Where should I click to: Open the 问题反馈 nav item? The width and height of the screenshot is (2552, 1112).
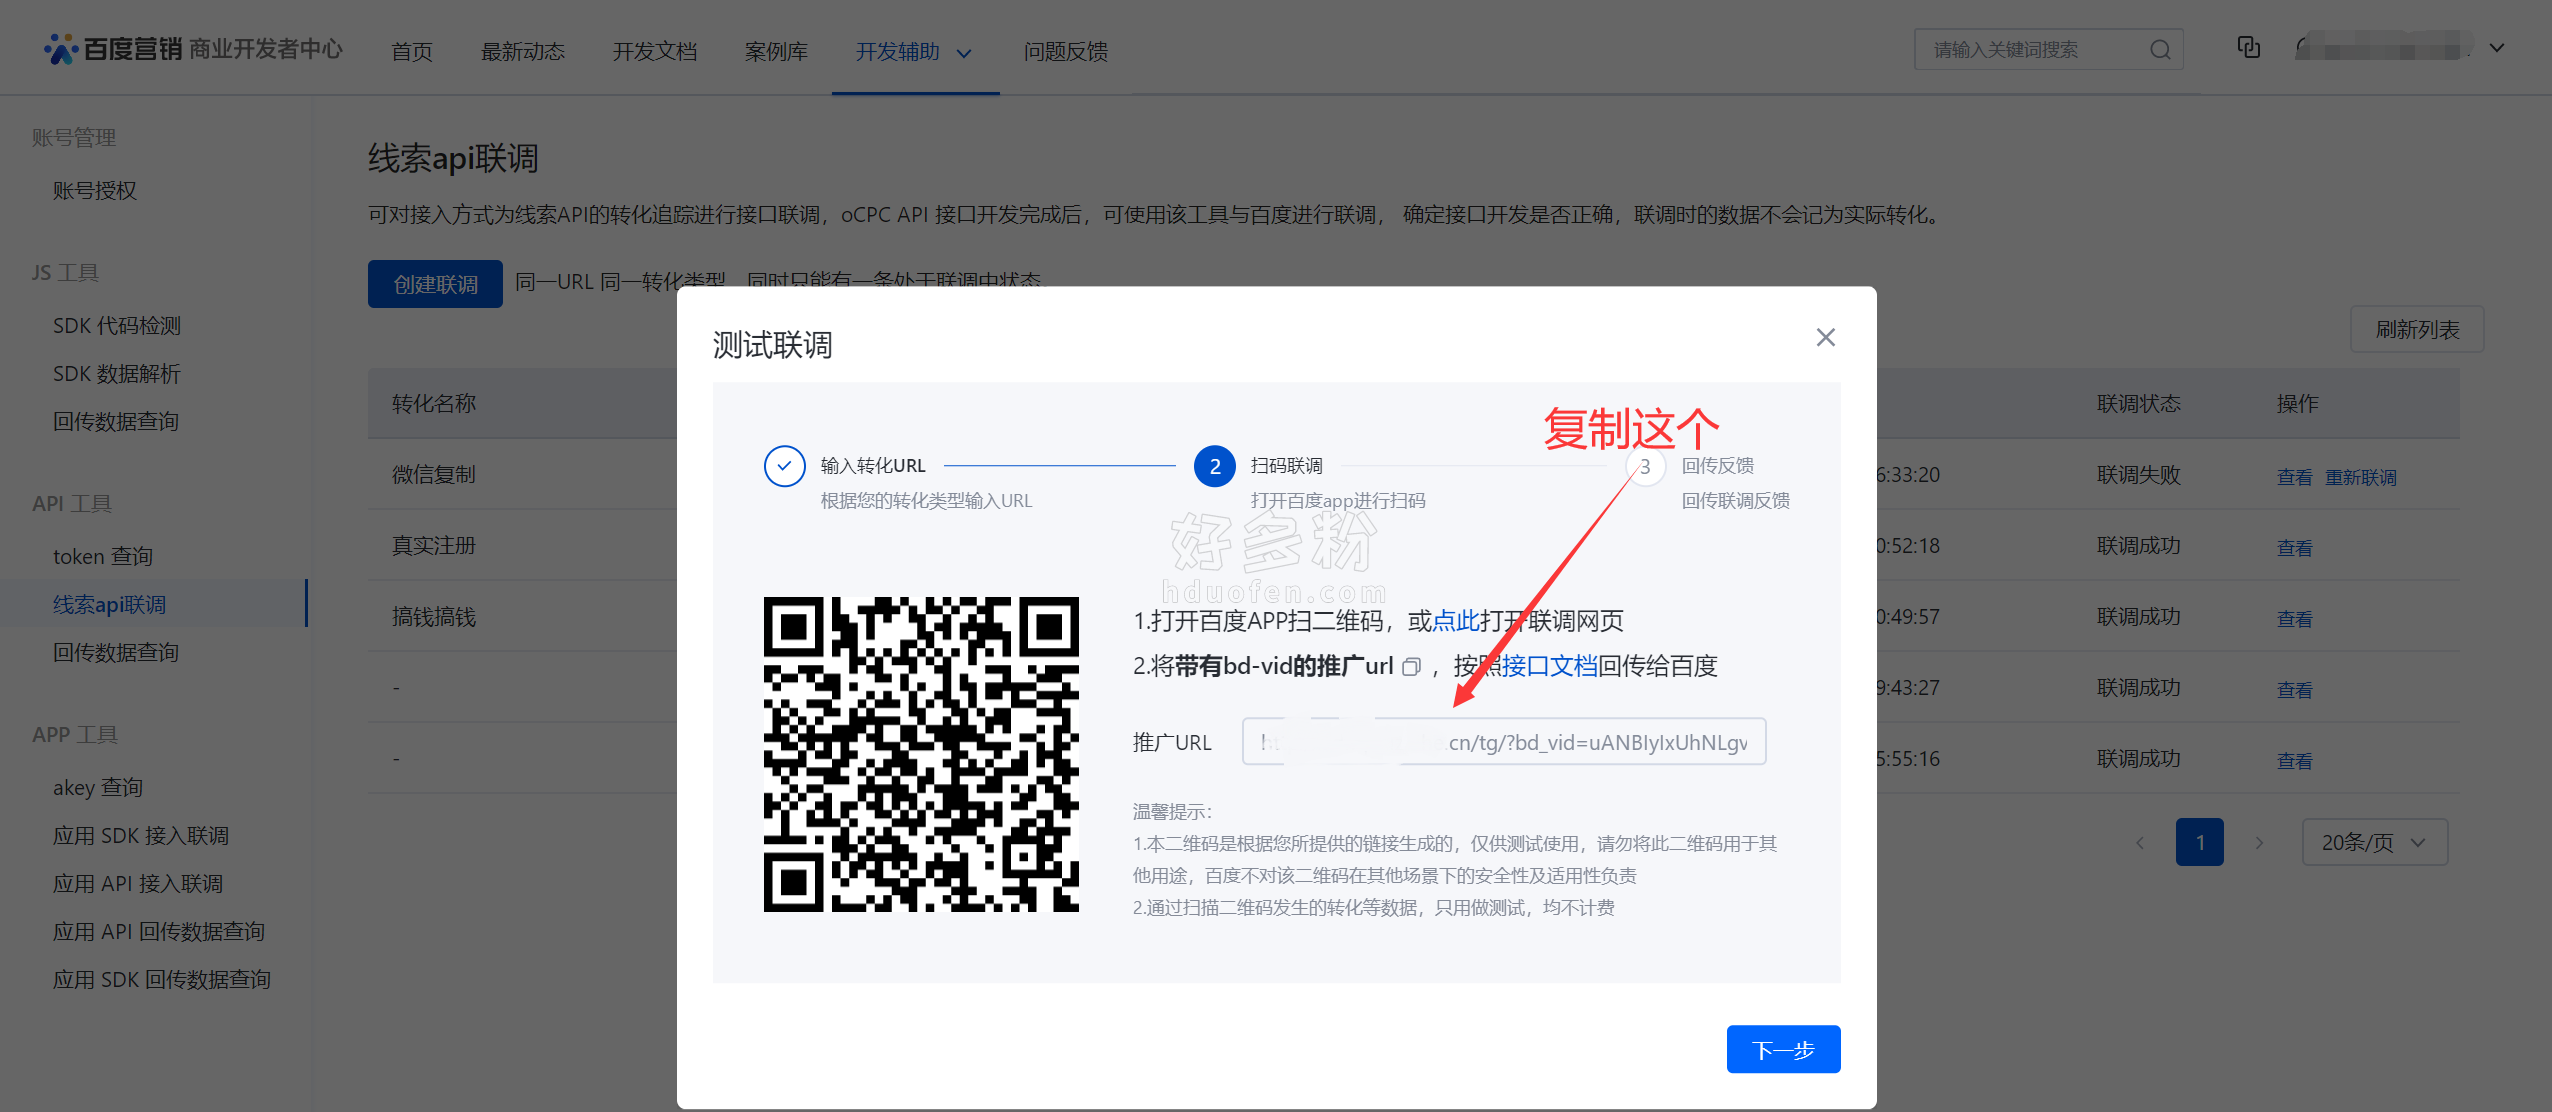click(1066, 52)
